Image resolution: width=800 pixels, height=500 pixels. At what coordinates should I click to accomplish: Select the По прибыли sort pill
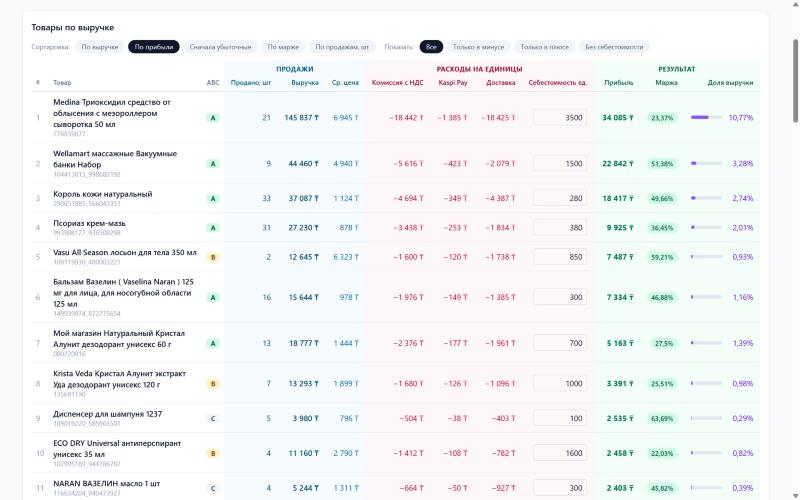click(x=154, y=47)
